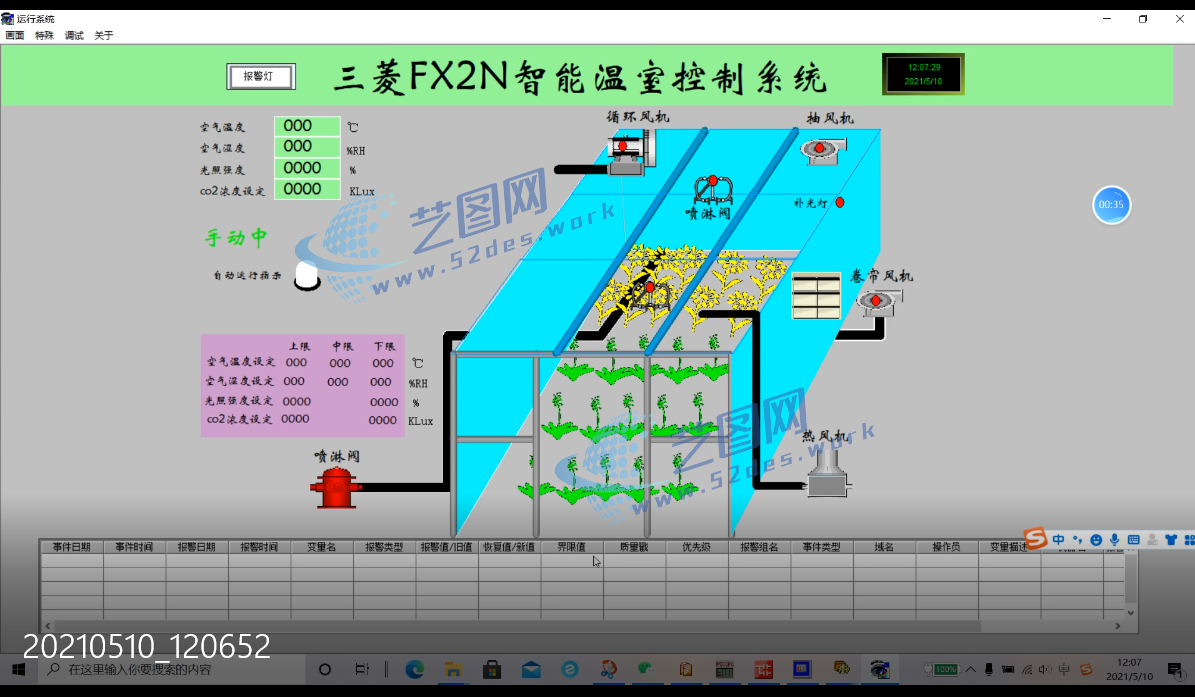Click the 空气湿度 readout field
The width and height of the screenshot is (1195, 697).
pos(307,147)
